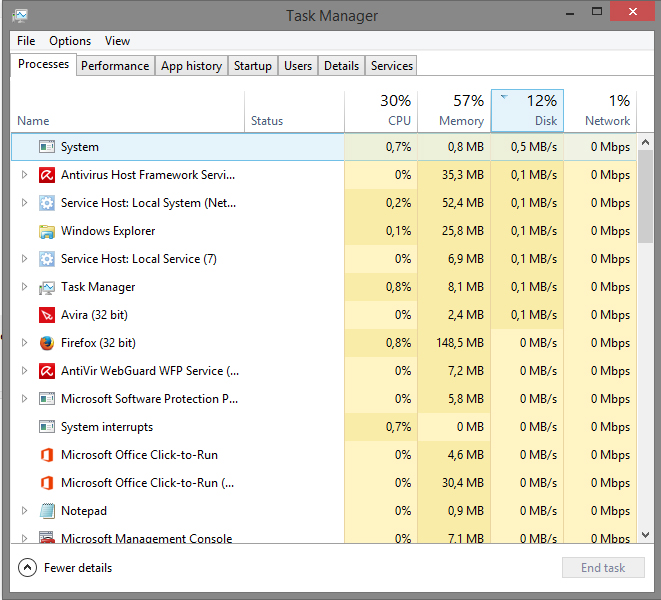Expand Microsoft Management Console row
The height and width of the screenshot is (600, 661).
pos(24,538)
